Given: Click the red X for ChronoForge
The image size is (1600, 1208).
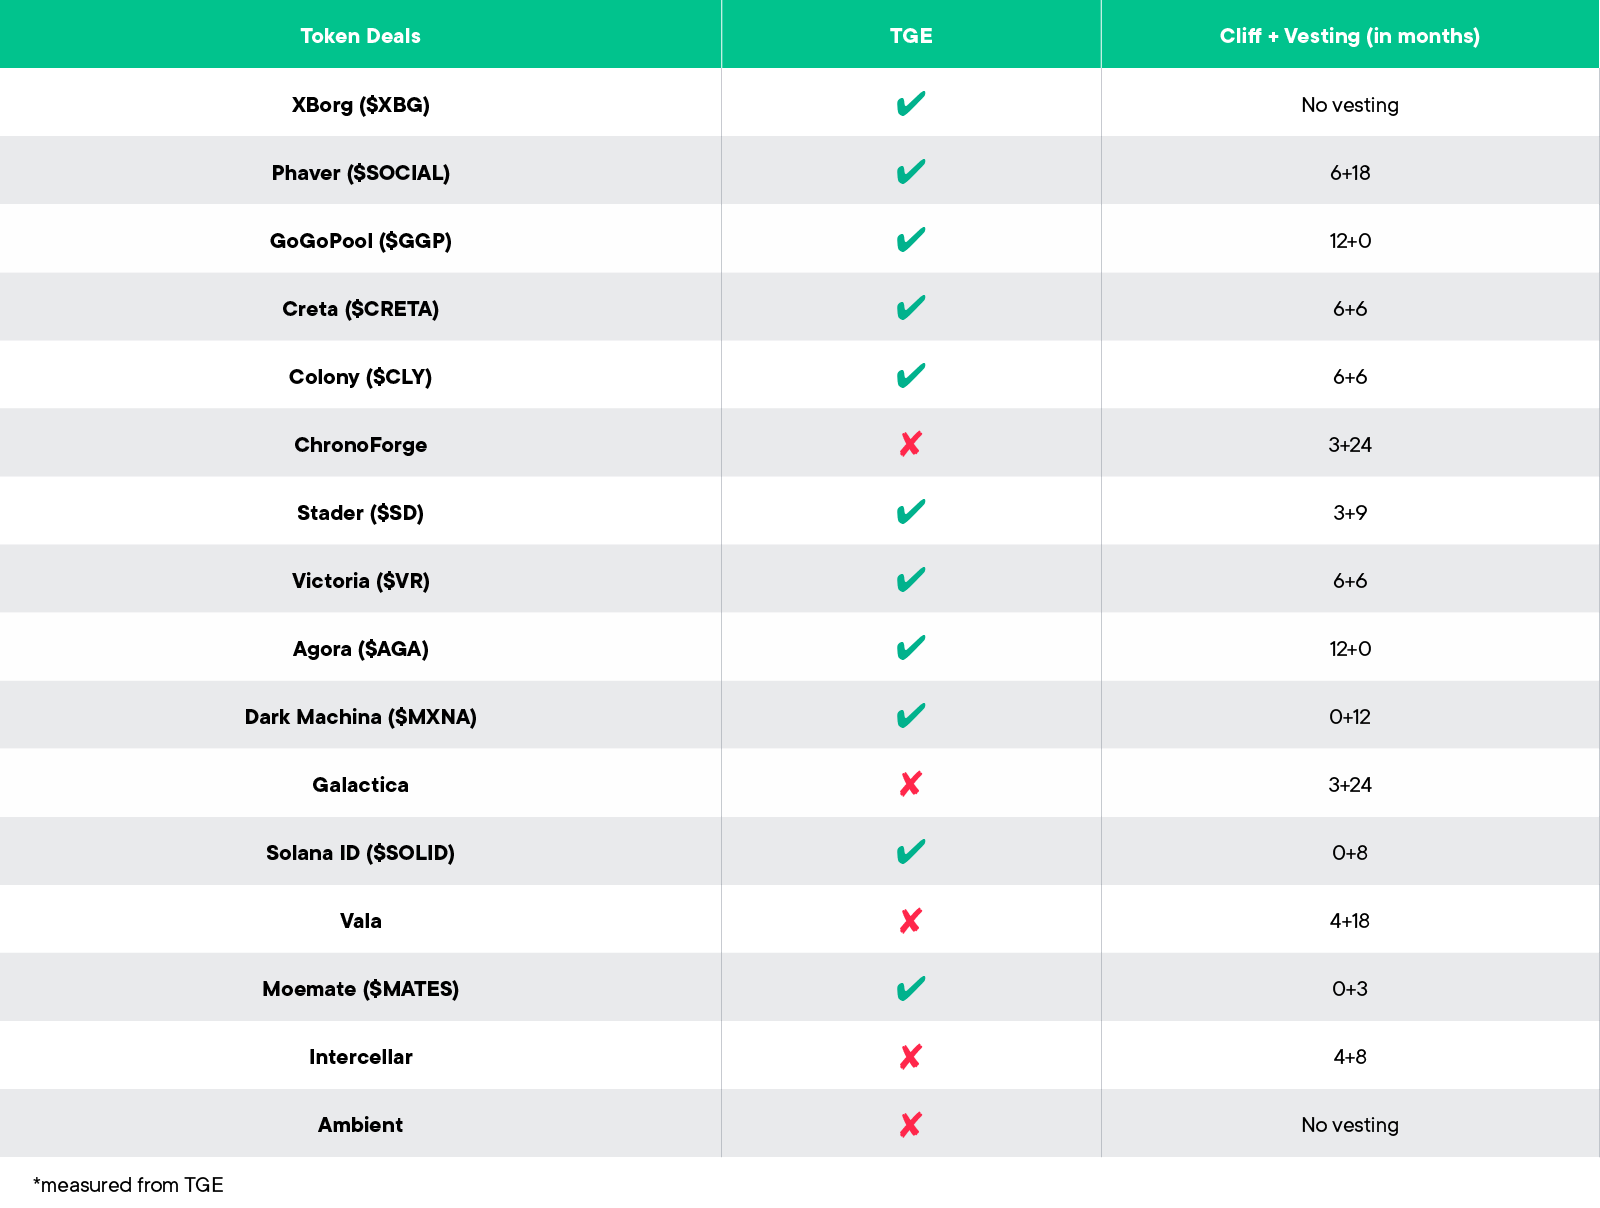Looking at the screenshot, I should (x=910, y=444).
